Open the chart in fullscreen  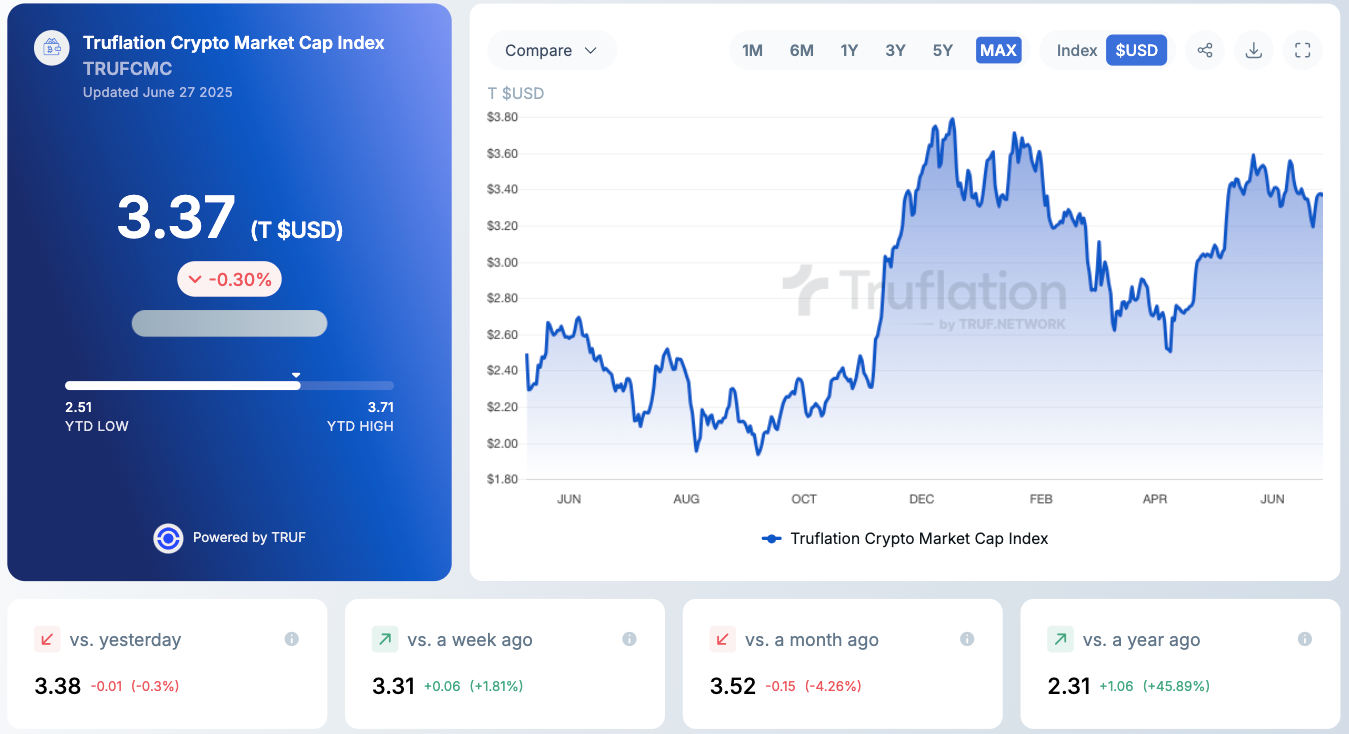(x=1302, y=50)
